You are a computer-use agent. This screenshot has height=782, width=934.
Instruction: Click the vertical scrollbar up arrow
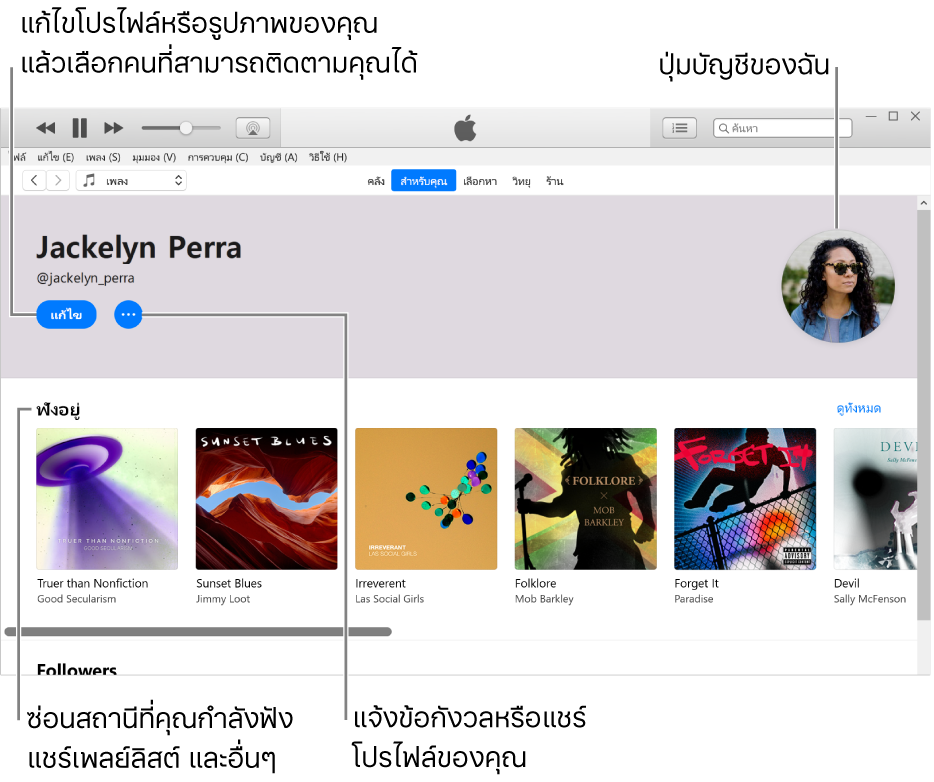tap(923, 203)
